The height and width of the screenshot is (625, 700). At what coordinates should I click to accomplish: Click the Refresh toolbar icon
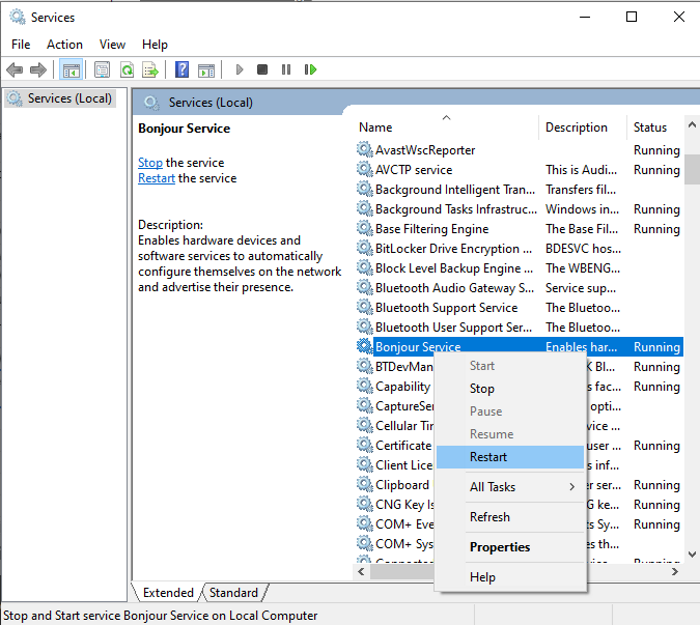[127, 70]
